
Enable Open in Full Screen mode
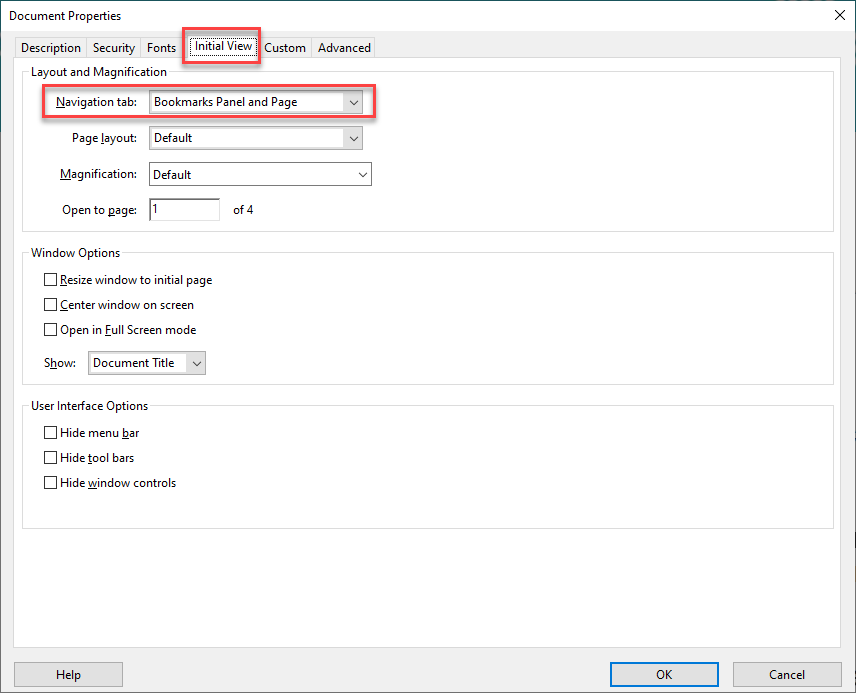(x=50, y=329)
